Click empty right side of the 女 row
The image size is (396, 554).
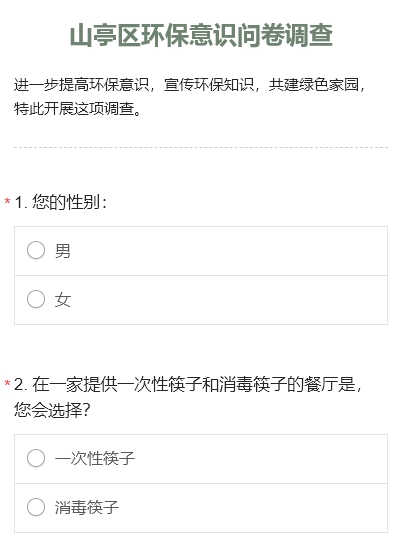click(x=230, y=300)
